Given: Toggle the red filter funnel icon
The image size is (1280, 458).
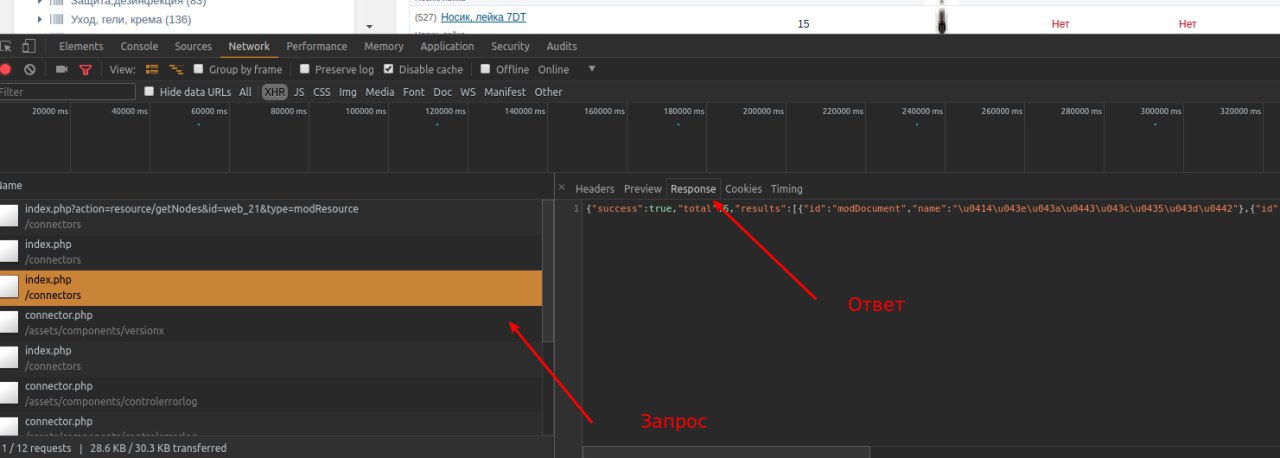Looking at the screenshot, I should pos(85,70).
